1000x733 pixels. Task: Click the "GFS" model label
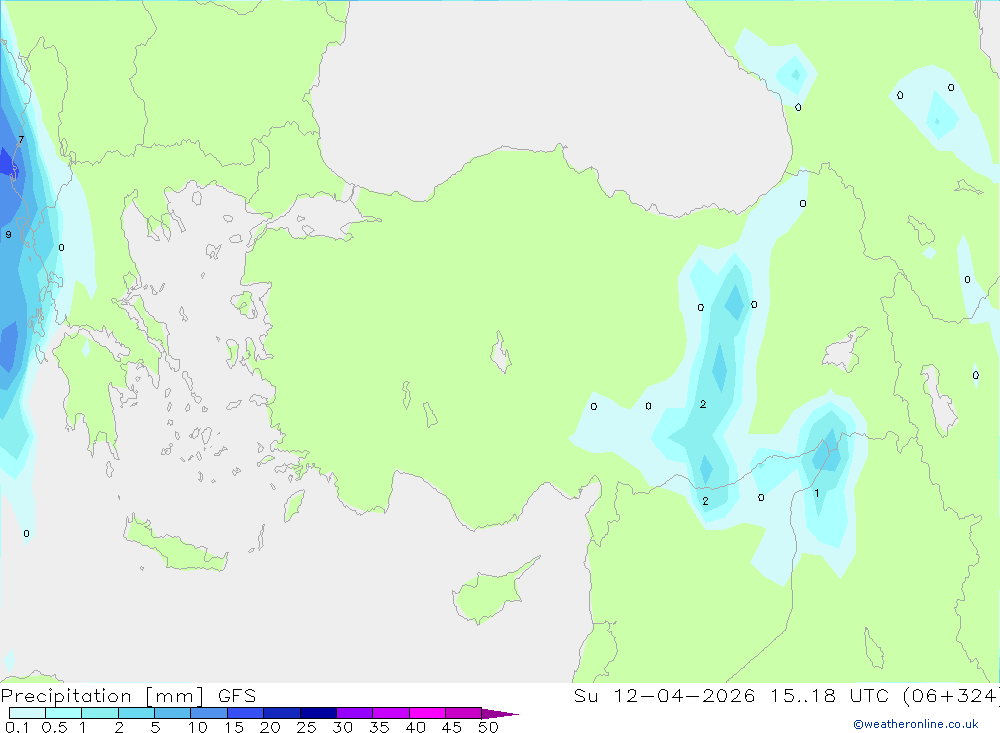[237, 696]
